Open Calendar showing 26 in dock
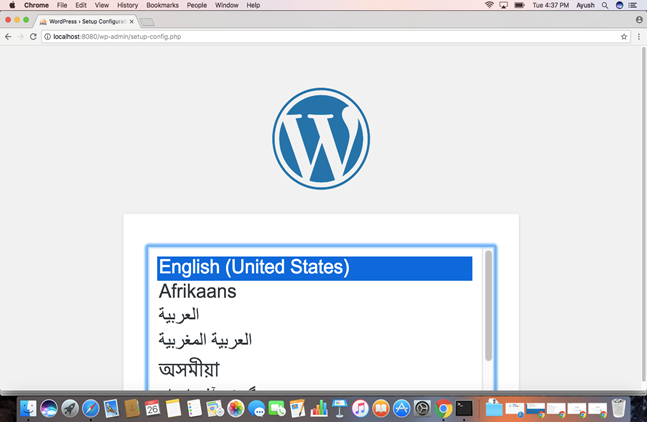 tap(153, 409)
